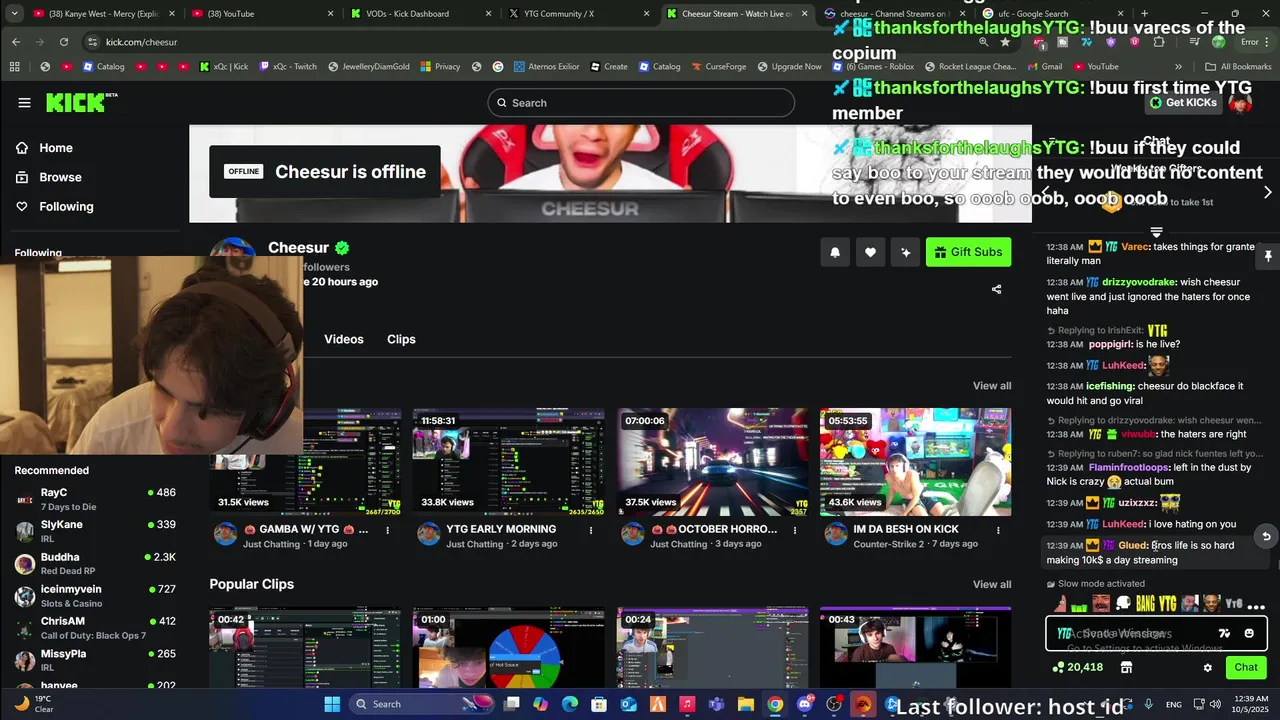Open recommended channel iceinmyvein
This screenshot has height=720, width=1280.
[95, 596]
